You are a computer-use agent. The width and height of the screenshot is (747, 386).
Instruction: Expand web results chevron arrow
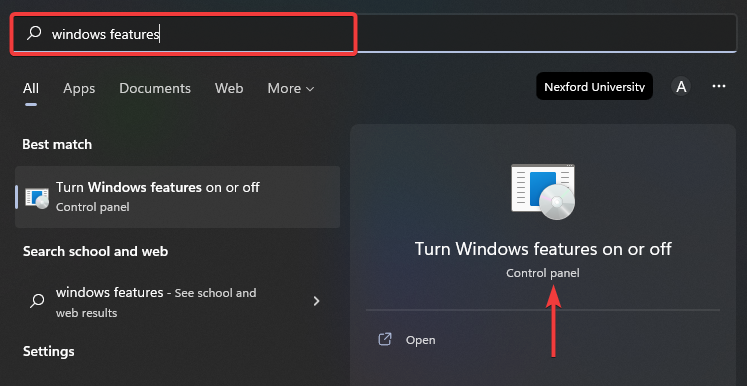[316, 301]
